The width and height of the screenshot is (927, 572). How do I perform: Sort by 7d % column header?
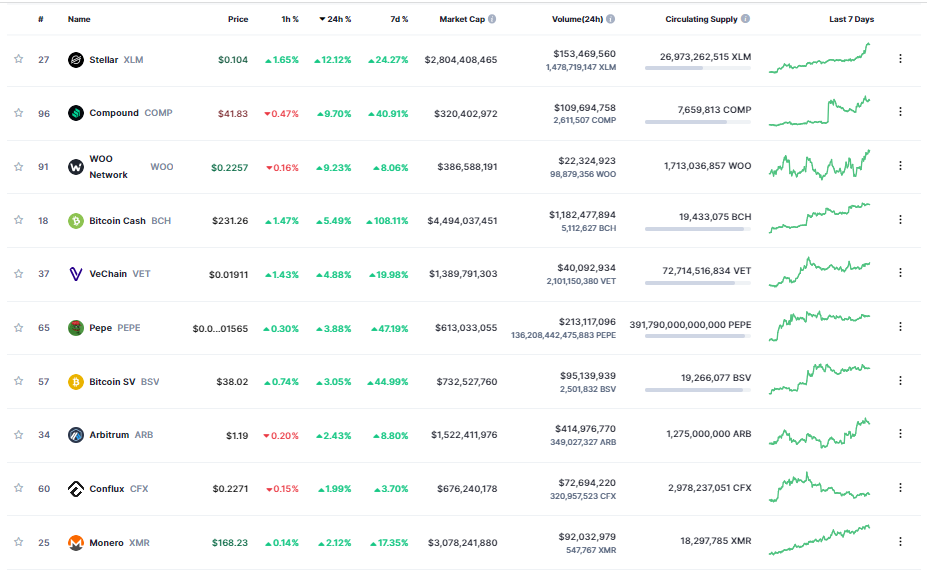click(399, 19)
